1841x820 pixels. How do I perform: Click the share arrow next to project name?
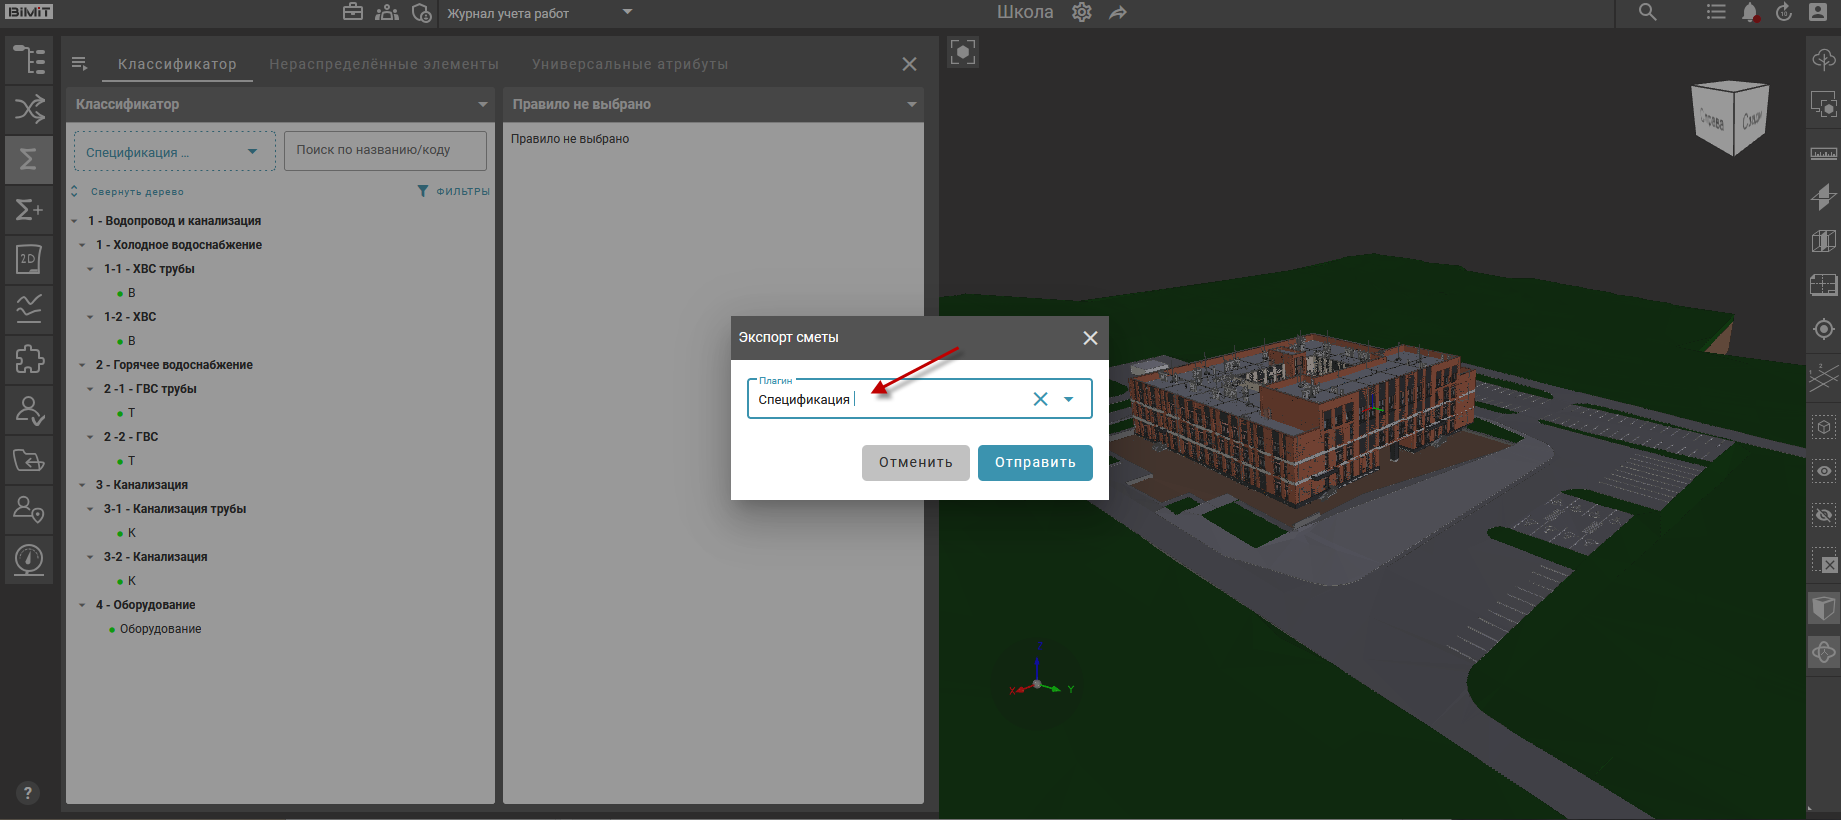(1118, 13)
